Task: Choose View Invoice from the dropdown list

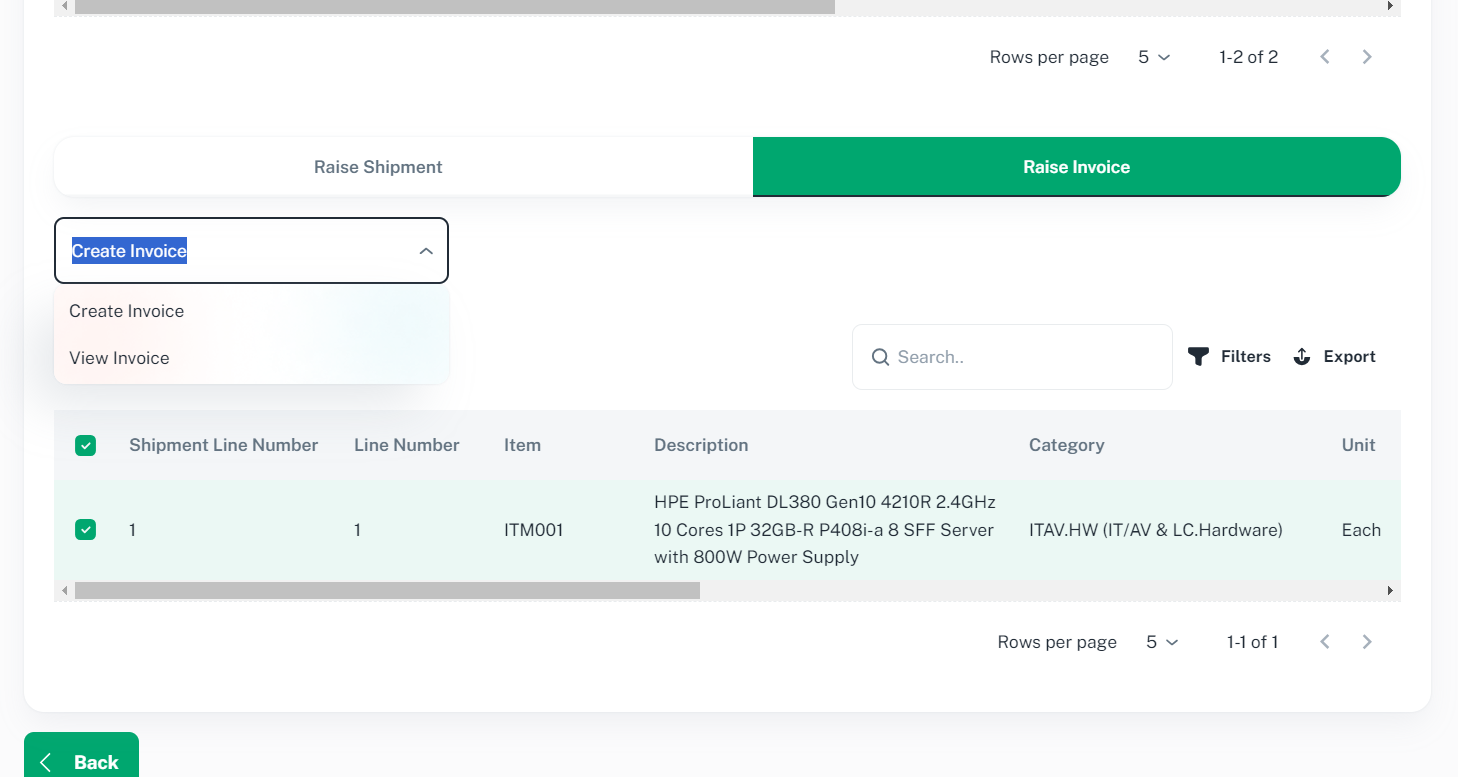Action: coord(119,358)
